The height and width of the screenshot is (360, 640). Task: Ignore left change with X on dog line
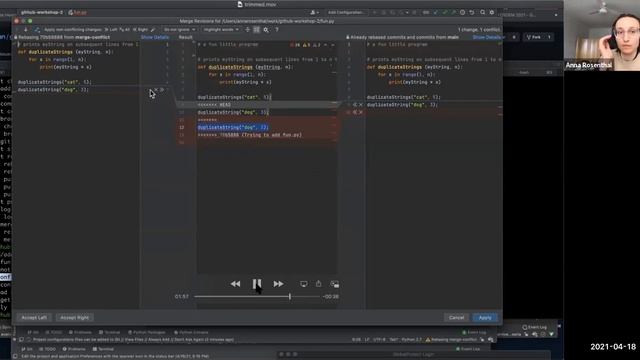pos(156,90)
